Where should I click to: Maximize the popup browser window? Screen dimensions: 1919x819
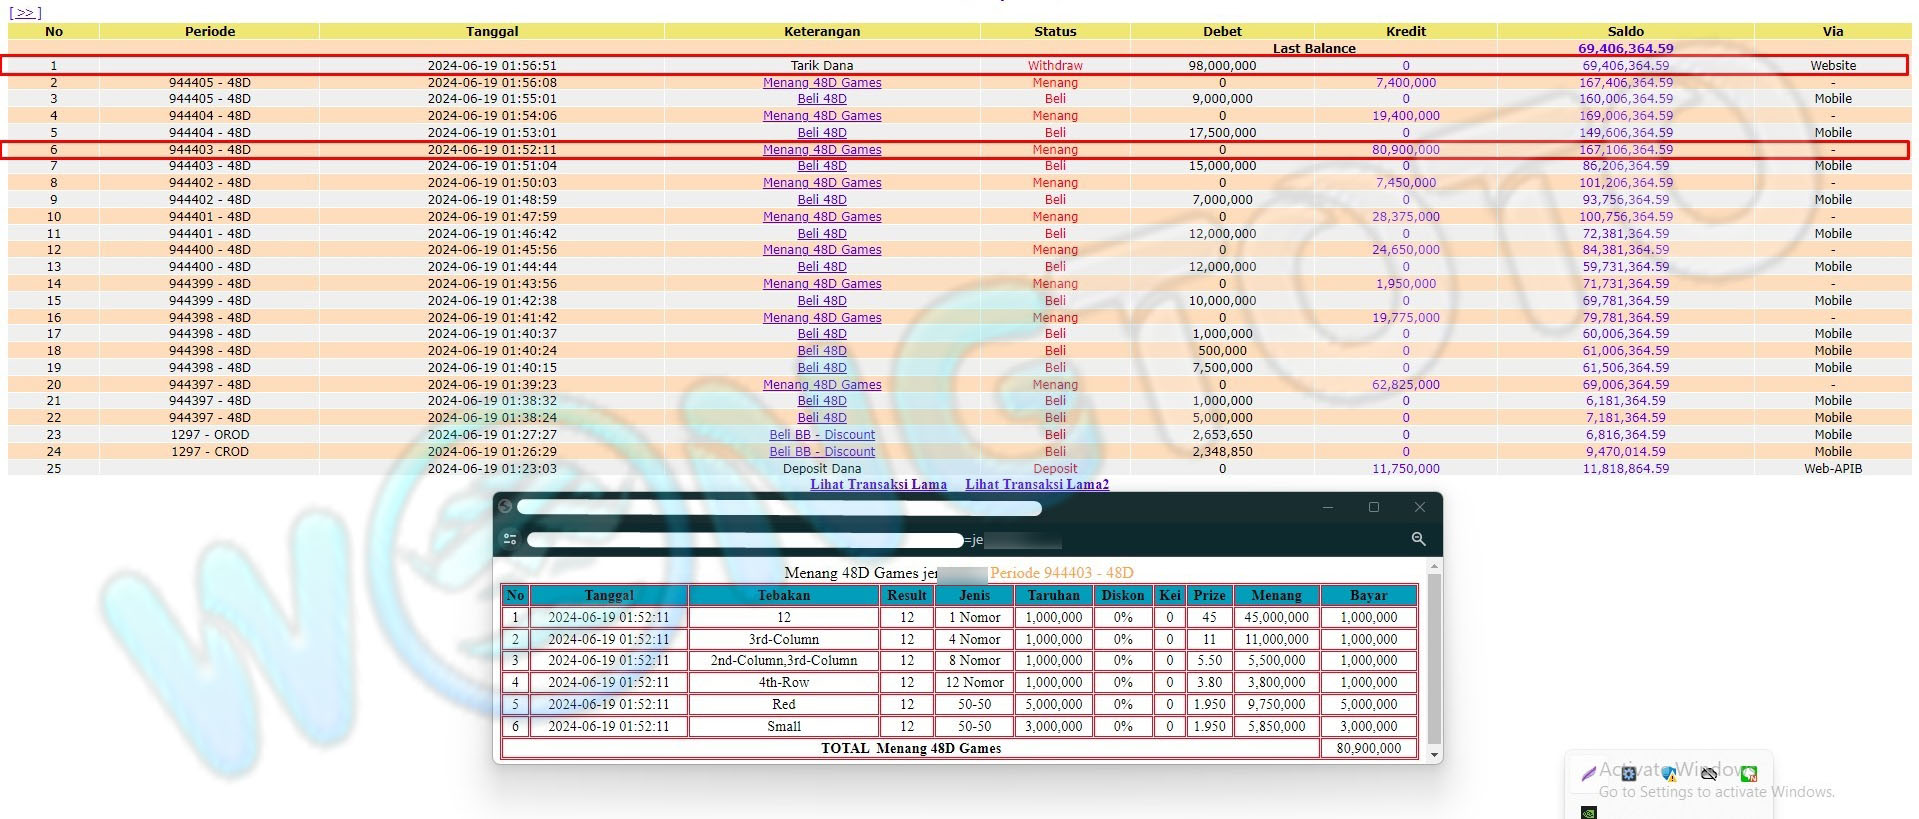point(1373,507)
